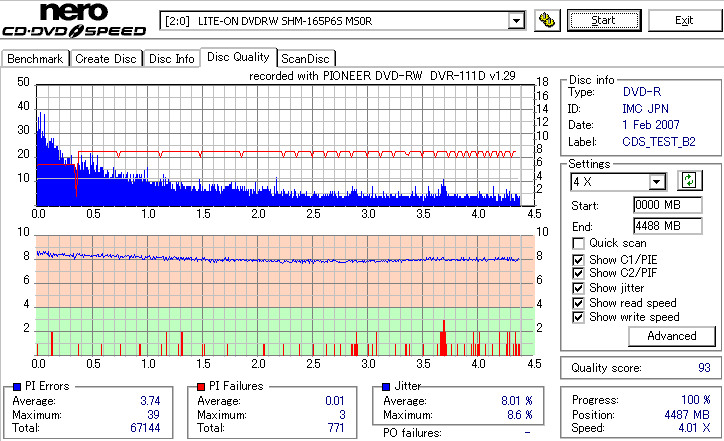The width and height of the screenshot is (724, 441).
Task: Select the Disc Quality tab
Action: click(x=238, y=57)
